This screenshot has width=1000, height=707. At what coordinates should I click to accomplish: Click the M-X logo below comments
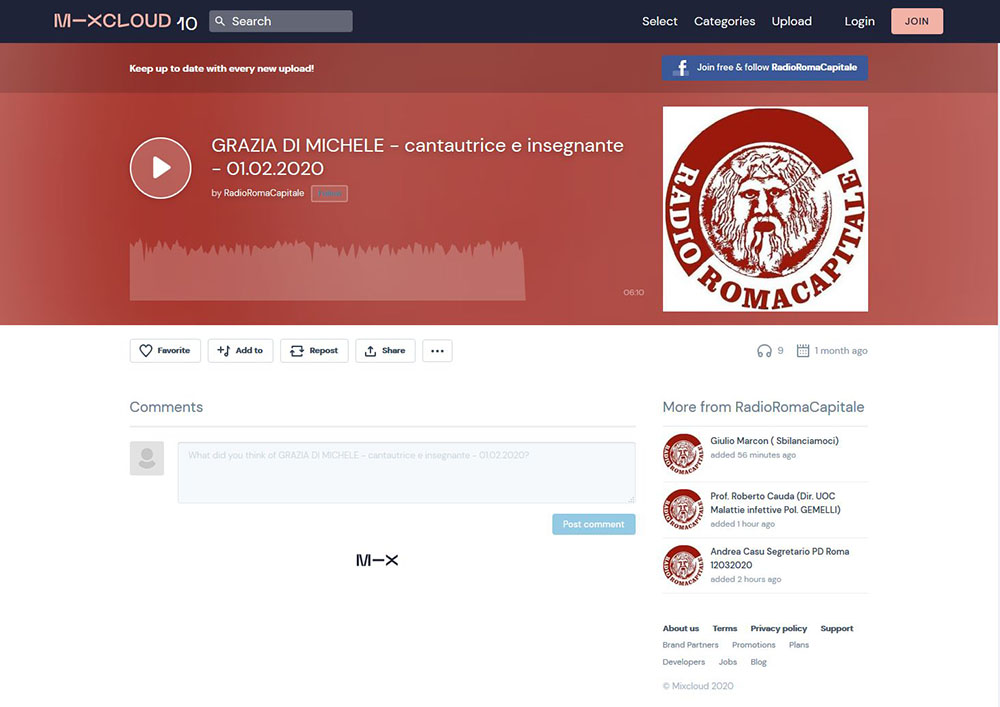377,560
